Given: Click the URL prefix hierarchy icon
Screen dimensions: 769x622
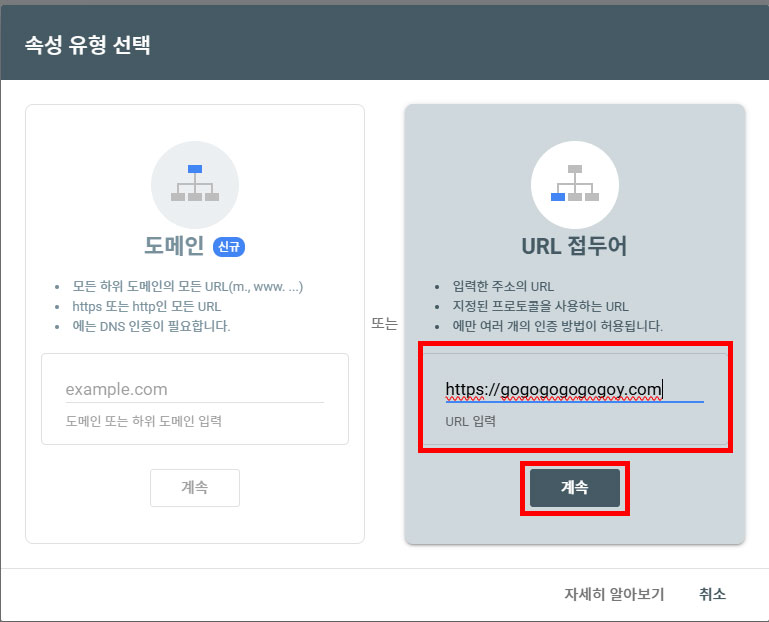Looking at the screenshot, I should (574, 184).
